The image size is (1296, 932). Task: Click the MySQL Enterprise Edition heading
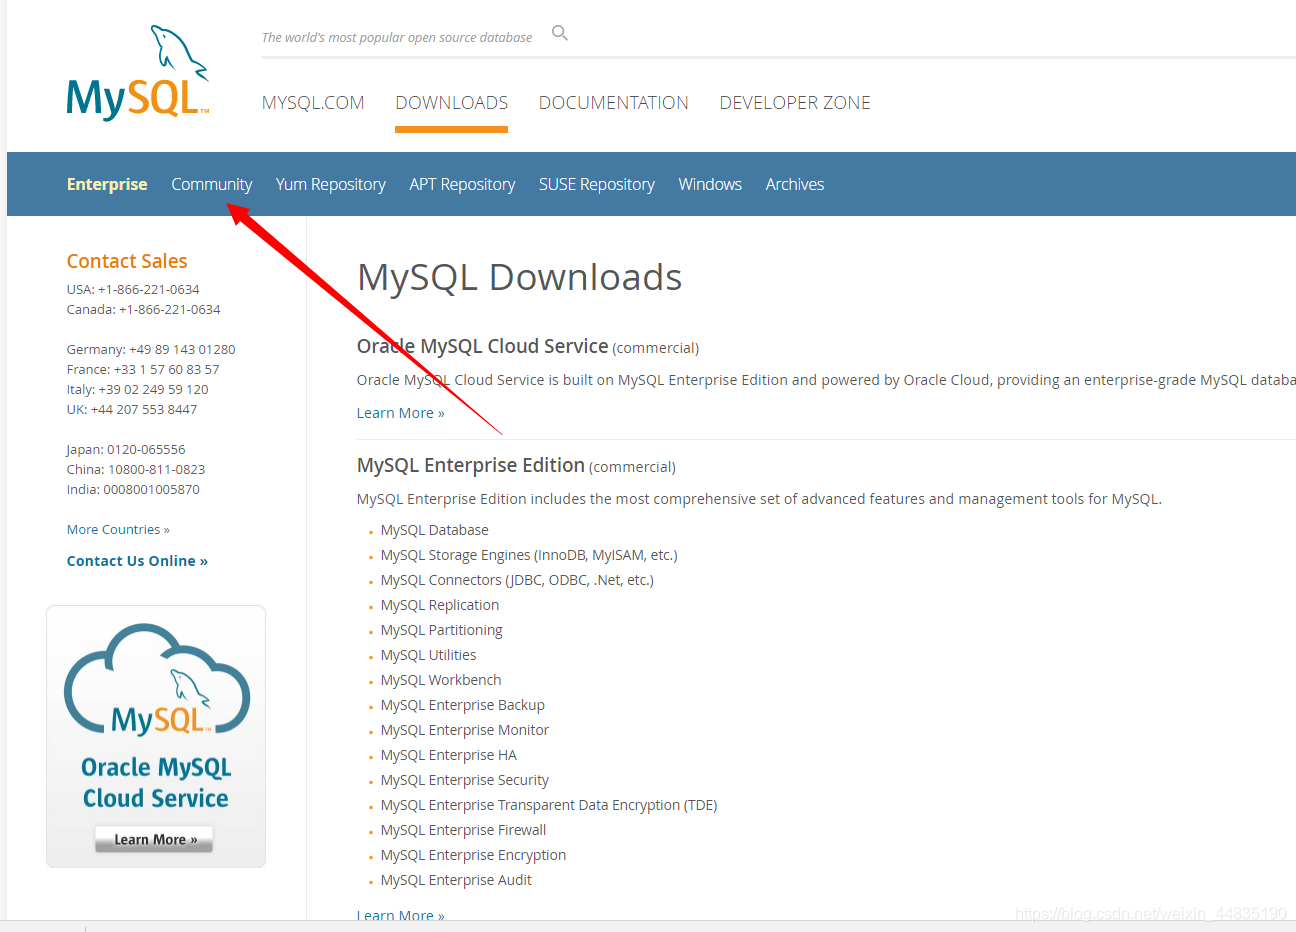pos(470,465)
